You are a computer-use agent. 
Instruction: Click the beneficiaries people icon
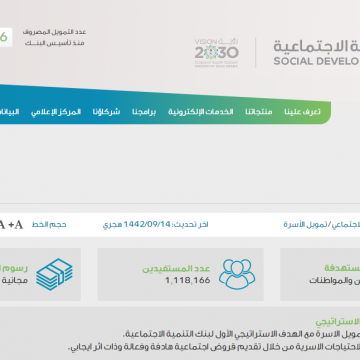237,274
